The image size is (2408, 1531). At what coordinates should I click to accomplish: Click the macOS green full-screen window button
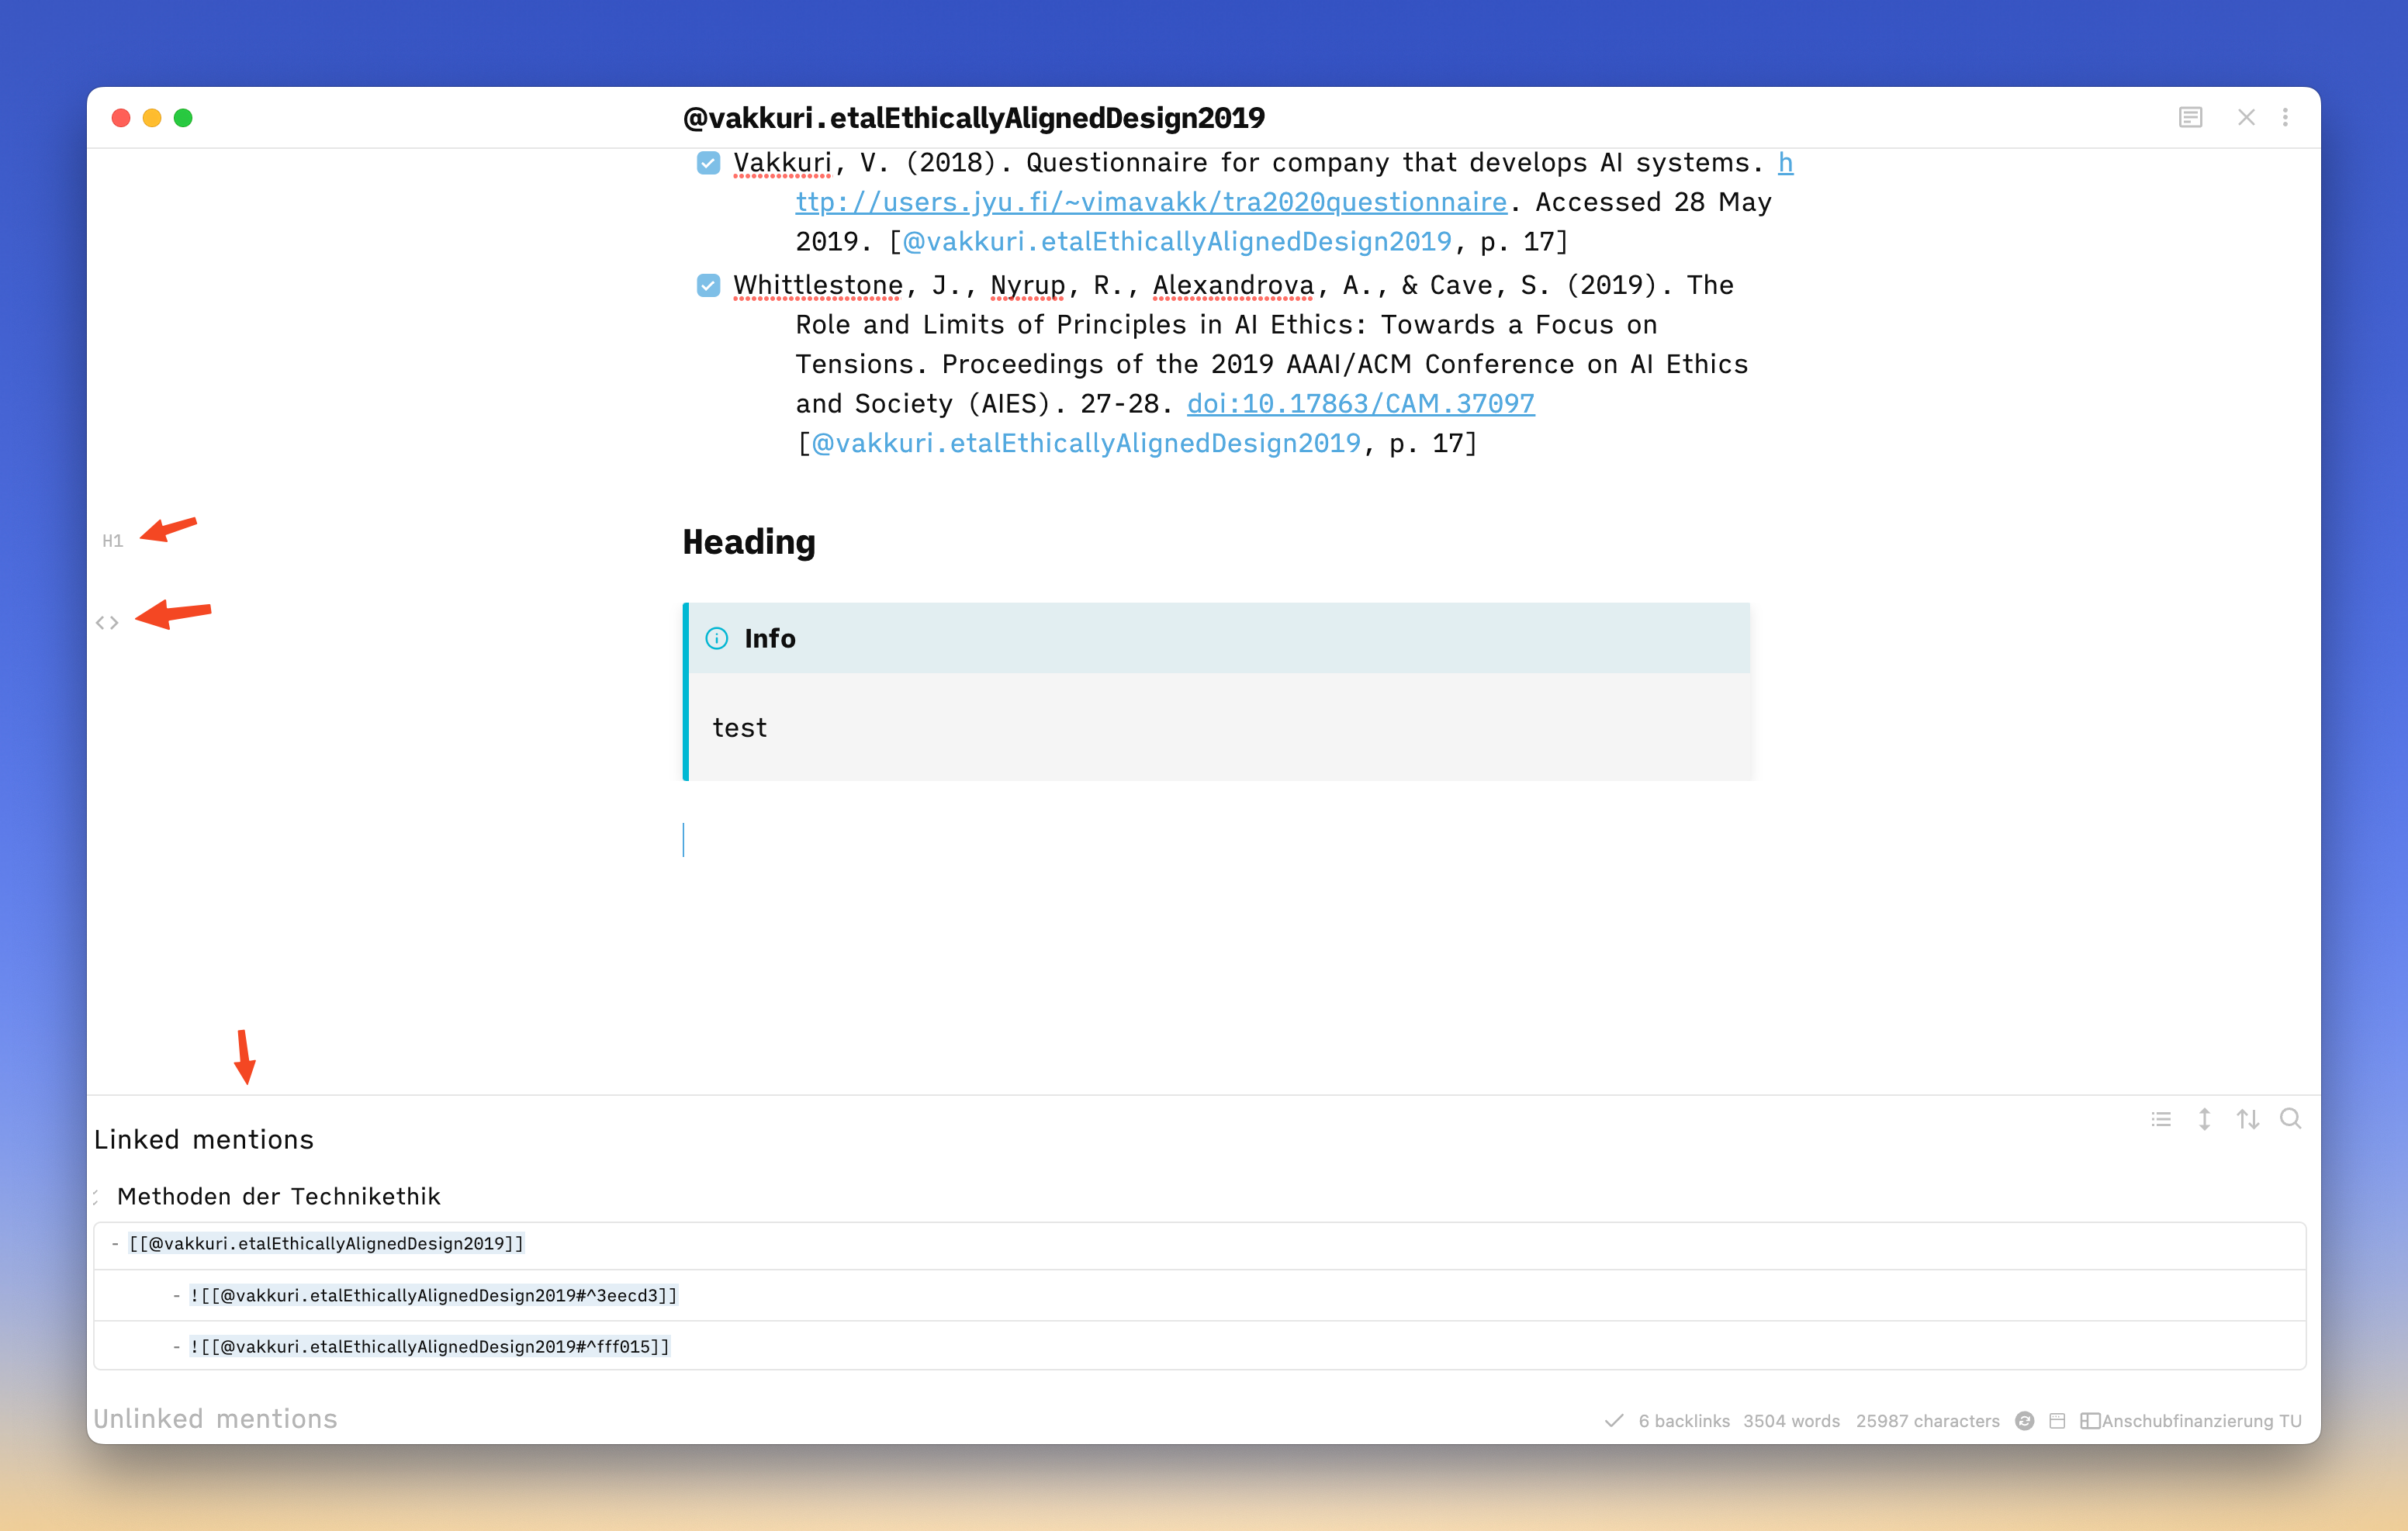tap(183, 118)
